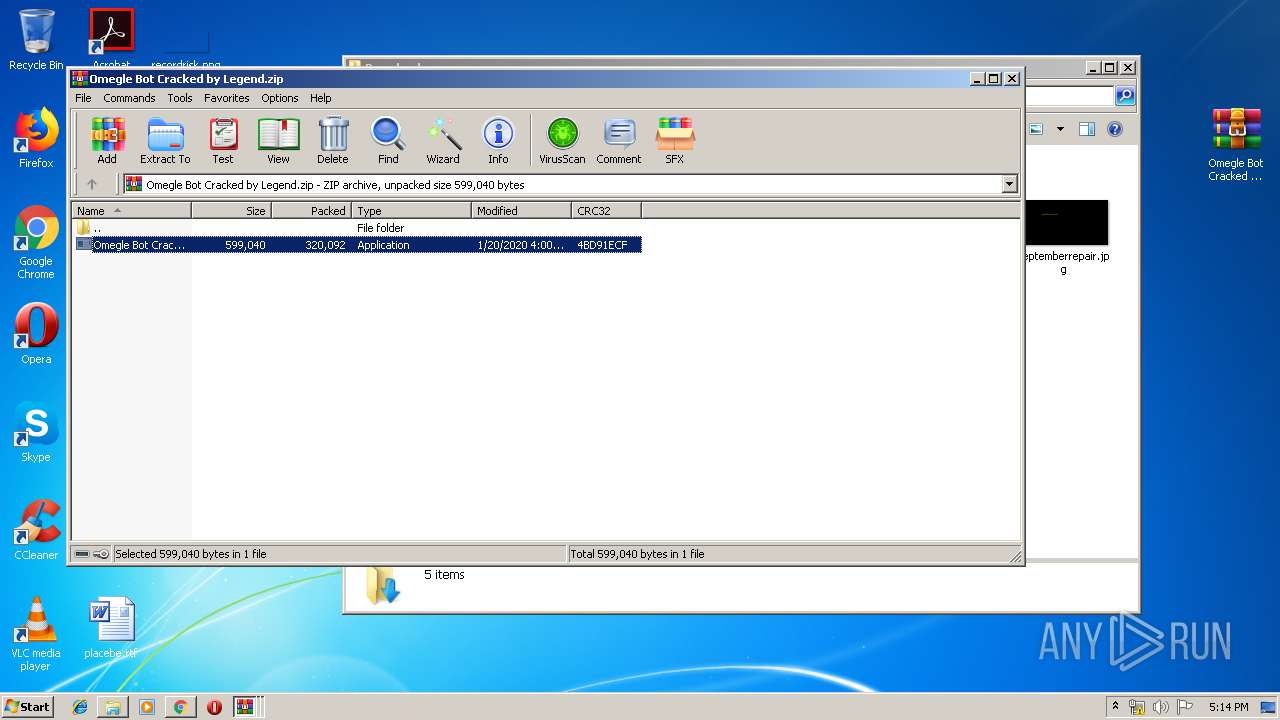Screen dimensions: 1280x720
Task: Select the parent folder '..' row
Action: tap(357, 228)
